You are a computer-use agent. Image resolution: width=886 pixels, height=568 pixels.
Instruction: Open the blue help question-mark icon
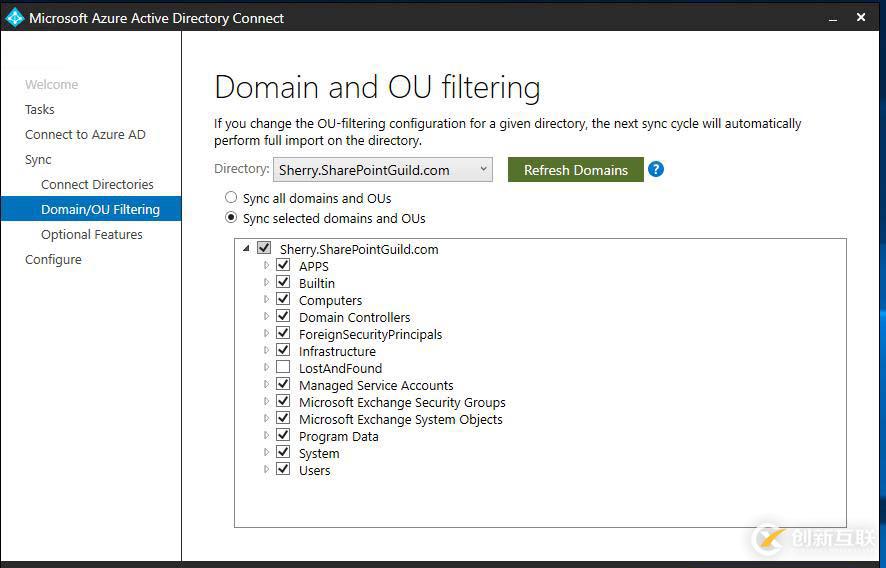pos(655,169)
